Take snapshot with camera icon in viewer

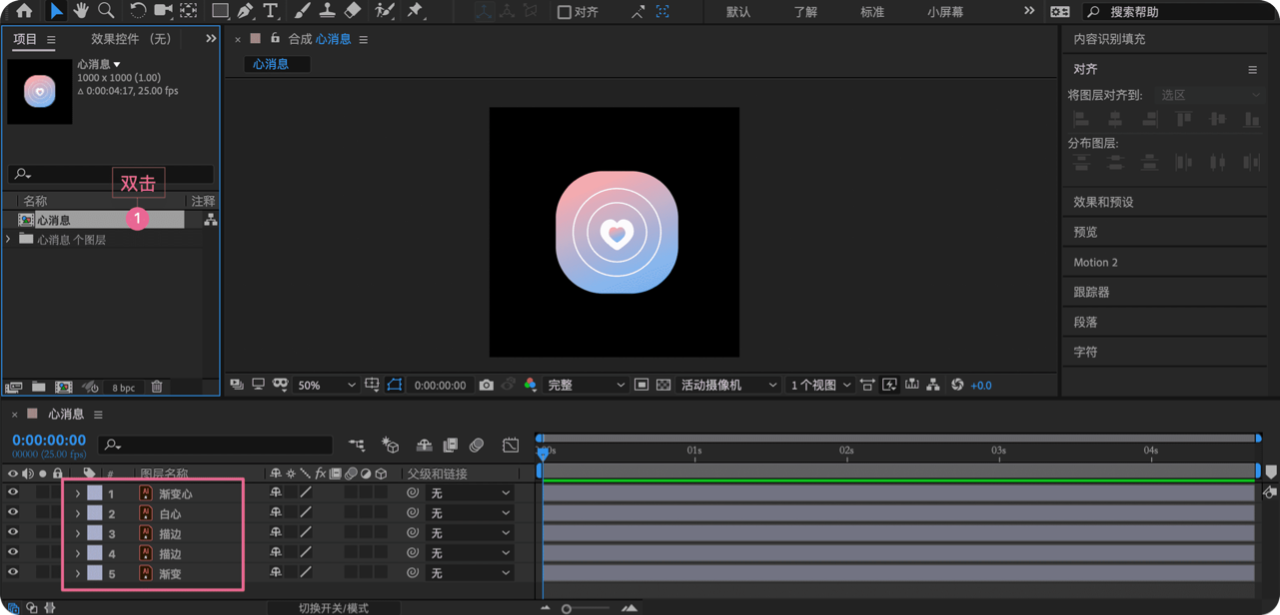click(486, 385)
